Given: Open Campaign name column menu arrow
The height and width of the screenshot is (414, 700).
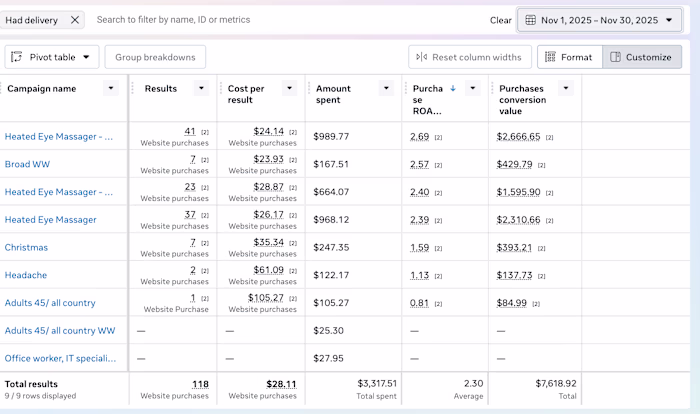Looking at the screenshot, I should tap(111, 88).
